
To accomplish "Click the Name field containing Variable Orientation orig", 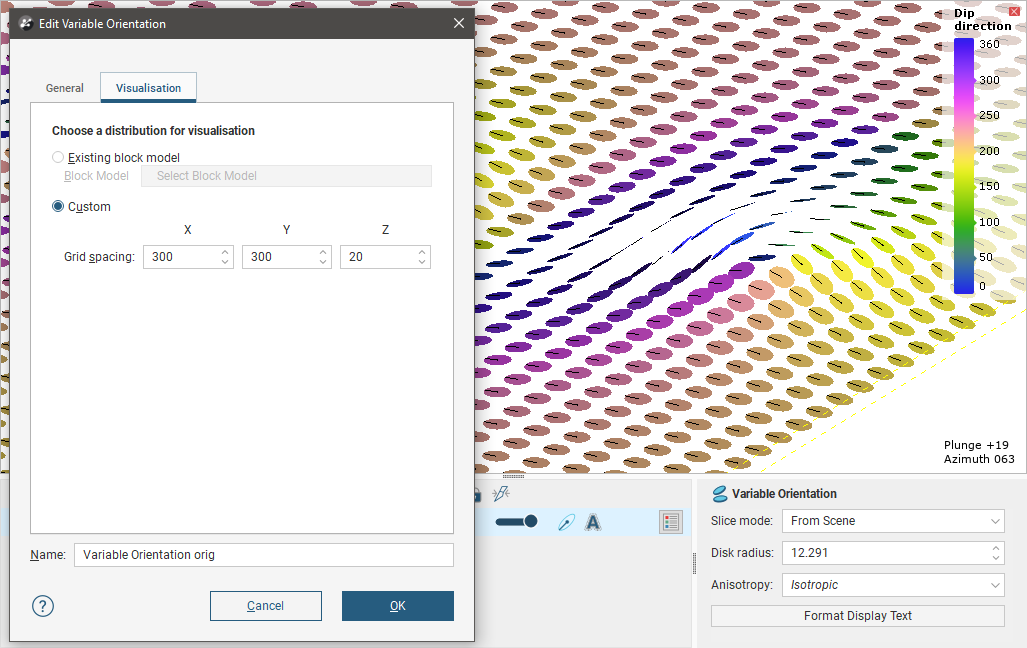I will coord(263,555).
